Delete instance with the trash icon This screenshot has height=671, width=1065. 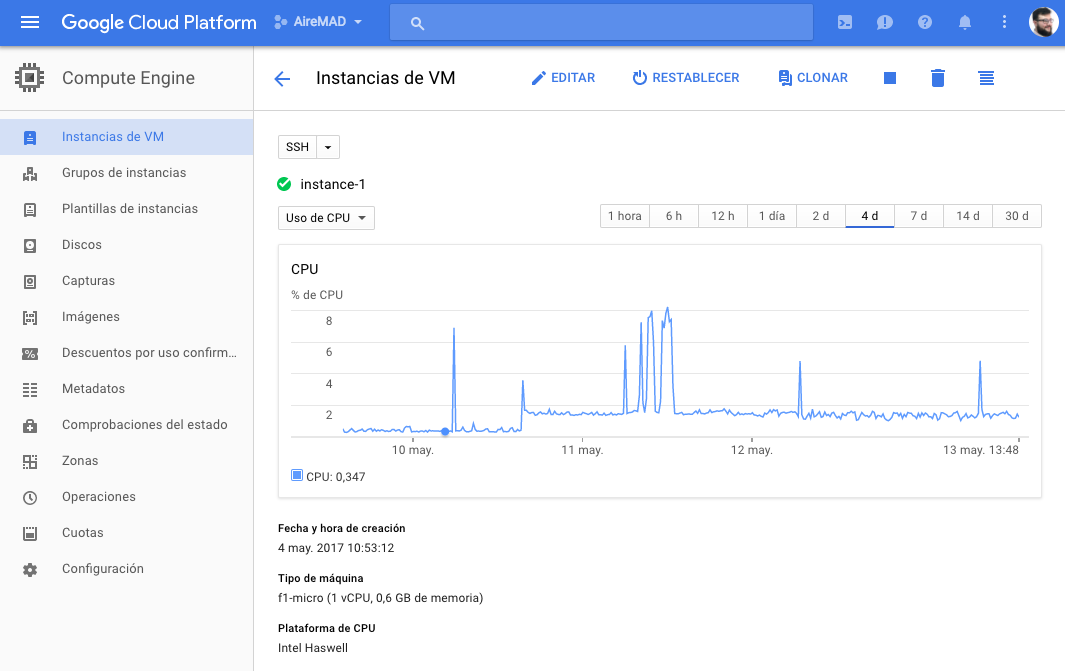point(937,78)
